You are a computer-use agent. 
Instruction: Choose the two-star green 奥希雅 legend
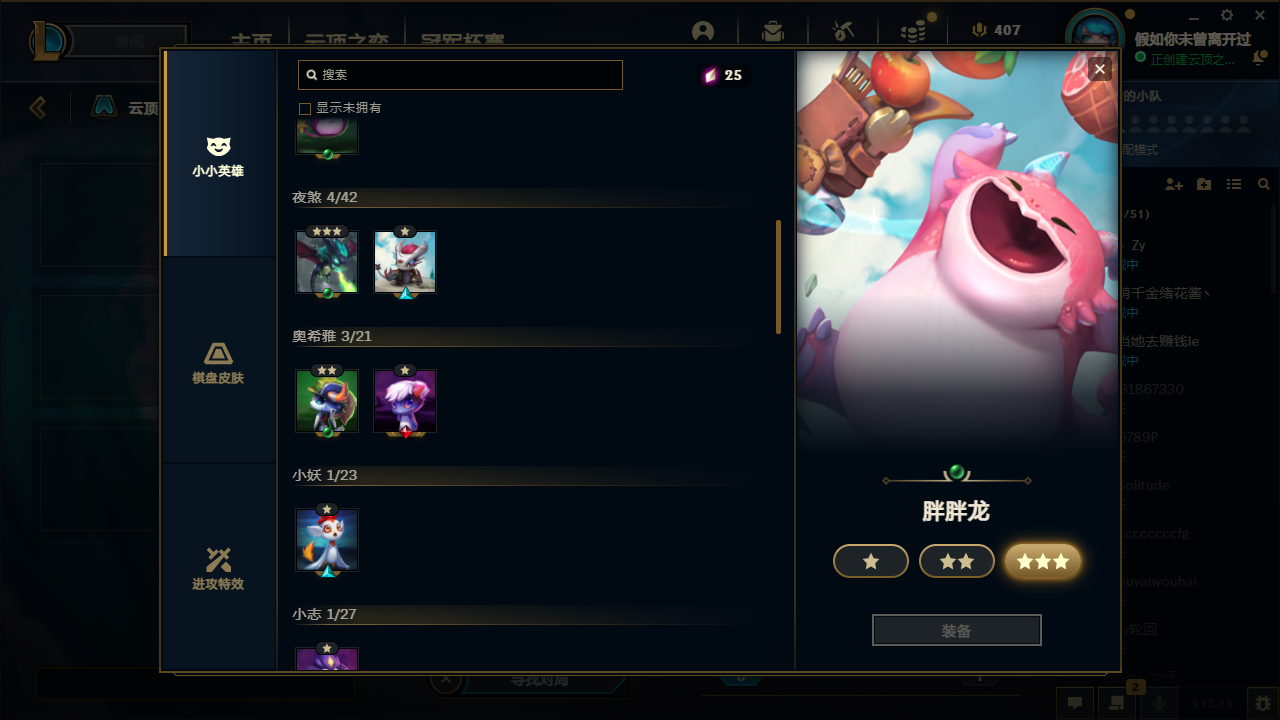click(327, 401)
